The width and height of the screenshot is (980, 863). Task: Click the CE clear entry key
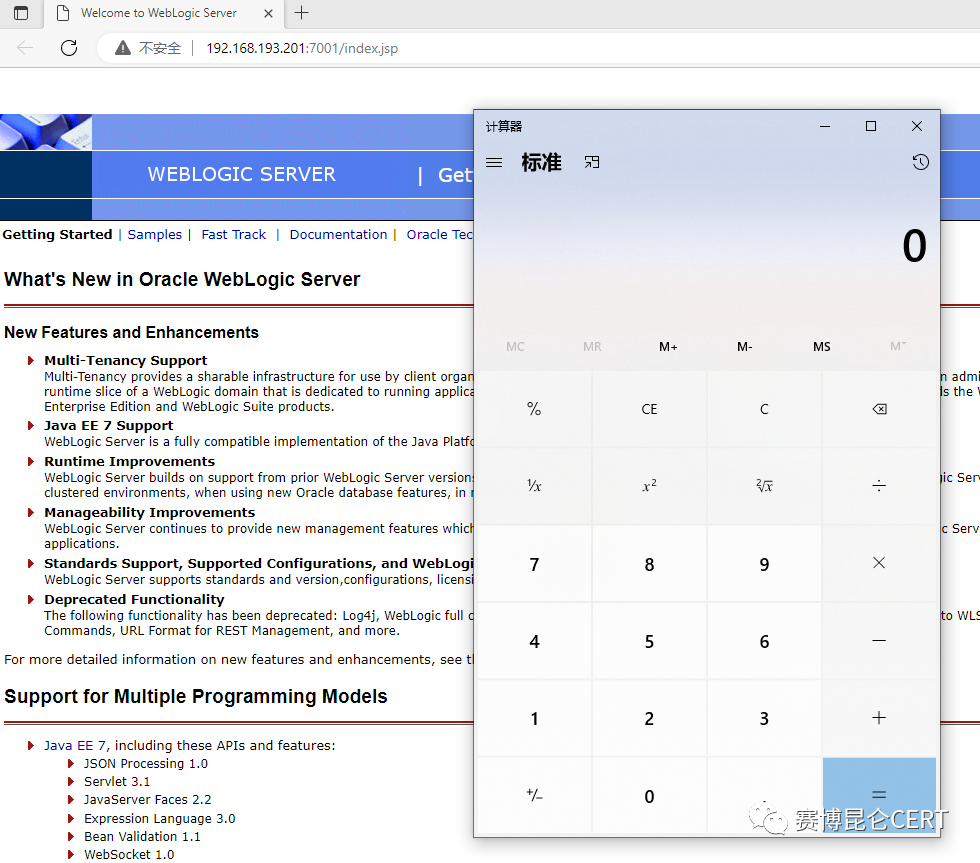point(649,409)
